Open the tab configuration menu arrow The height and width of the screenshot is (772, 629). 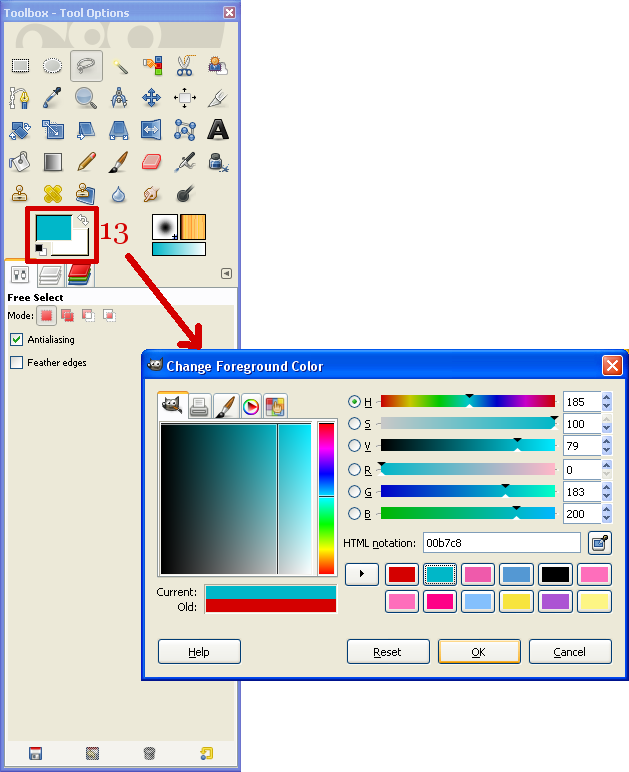(226, 273)
